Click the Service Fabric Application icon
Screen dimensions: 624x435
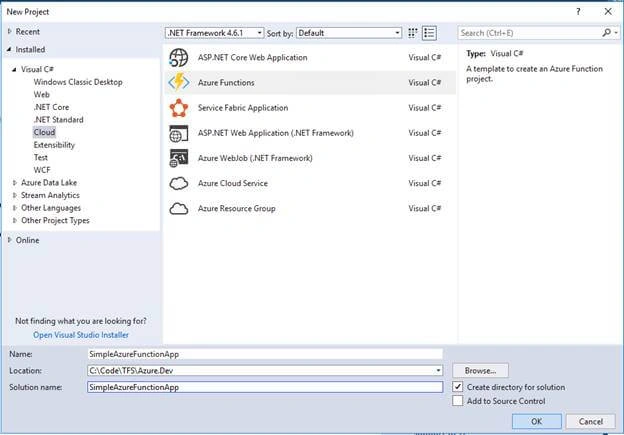pyautogui.click(x=179, y=108)
